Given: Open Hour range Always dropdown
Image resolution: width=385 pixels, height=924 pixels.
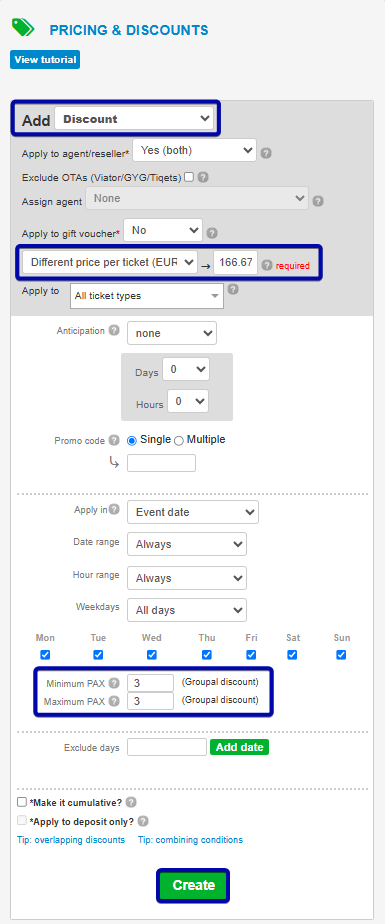Looking at the screenshot, I should click(x=187, y=578).
